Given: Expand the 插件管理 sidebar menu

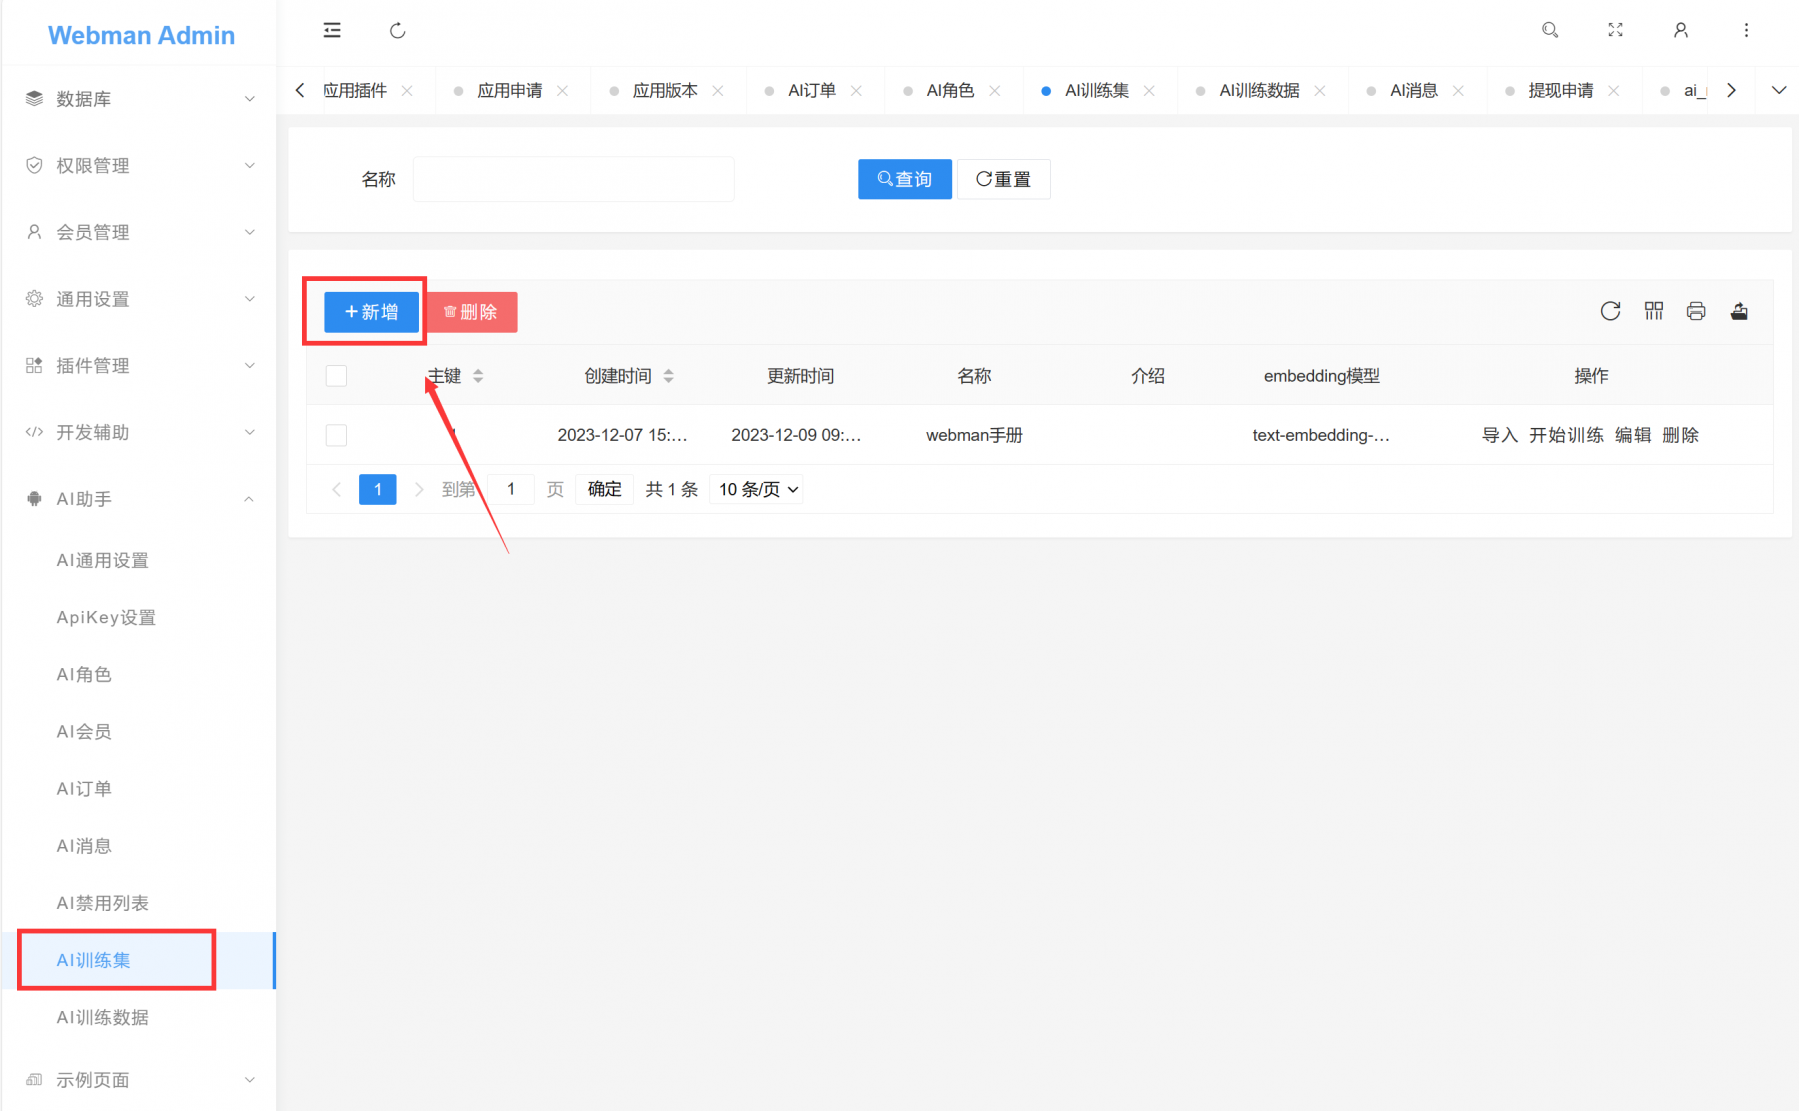Looking at the screenshot, I should point(139,365).
